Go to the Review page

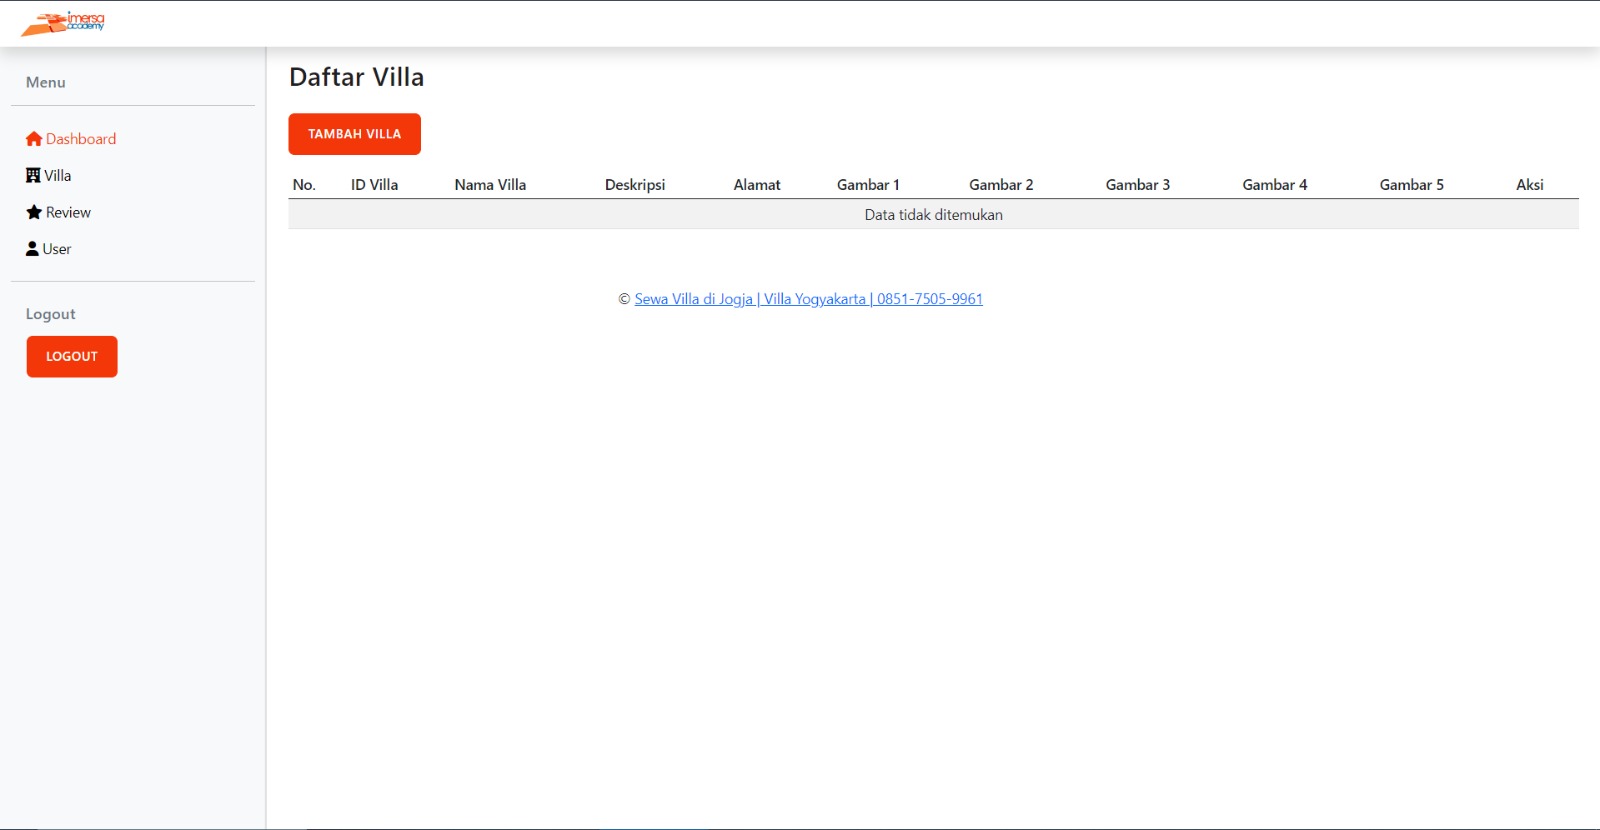58,212
